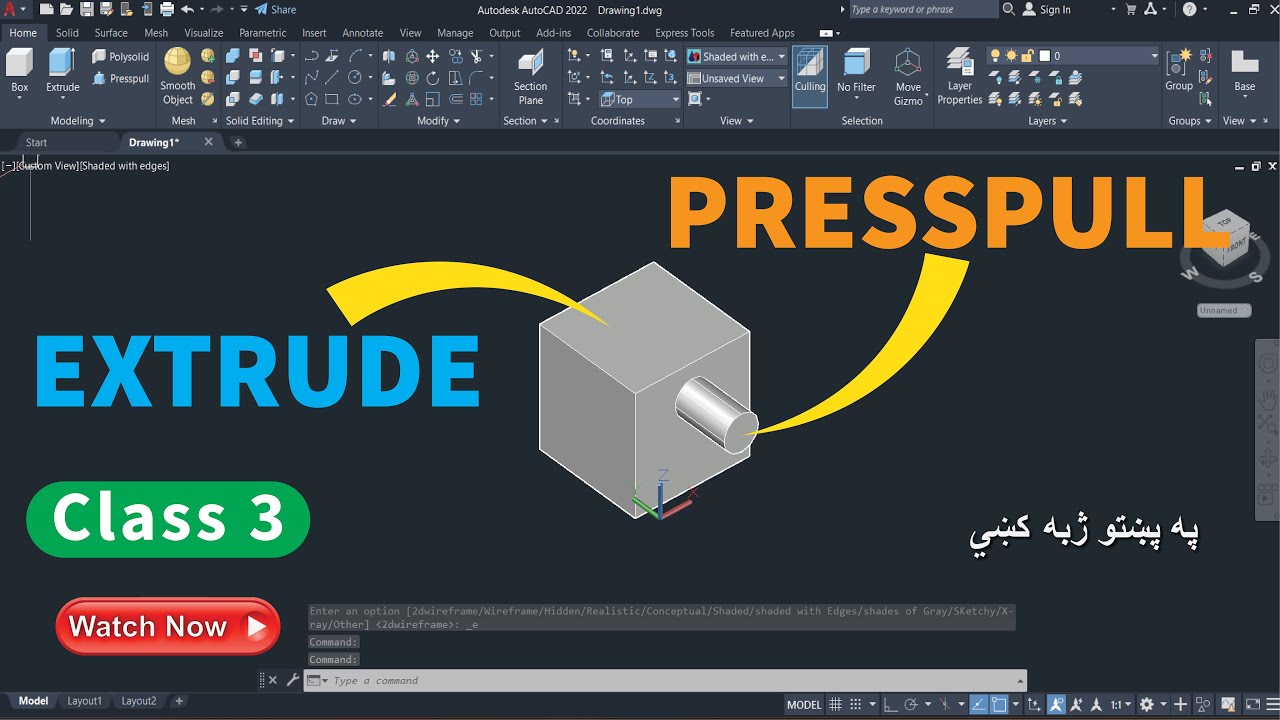Click the Smooth Object mesh tool
The image size is (1280, 720).
click(178, 76)
